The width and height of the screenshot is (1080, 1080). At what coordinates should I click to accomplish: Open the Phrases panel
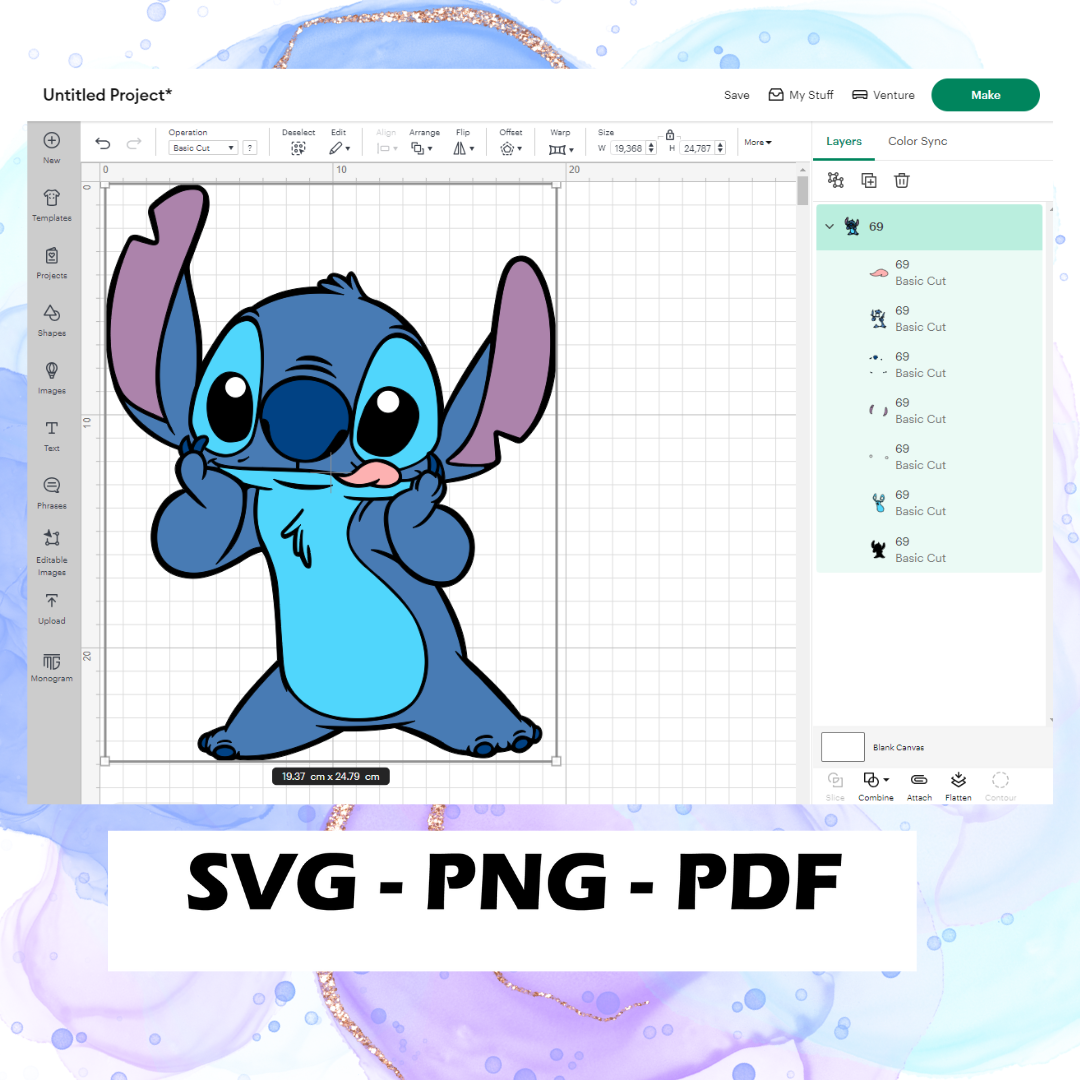click(52, 492)
